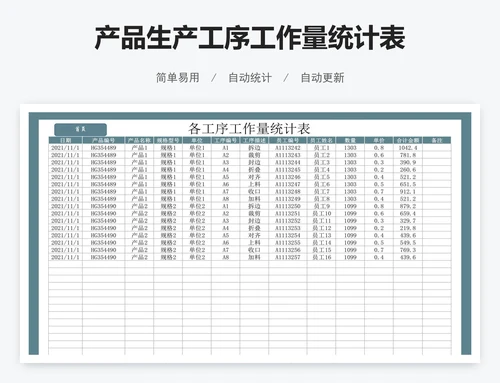Click total amount cell 549.5

(408, 243)
